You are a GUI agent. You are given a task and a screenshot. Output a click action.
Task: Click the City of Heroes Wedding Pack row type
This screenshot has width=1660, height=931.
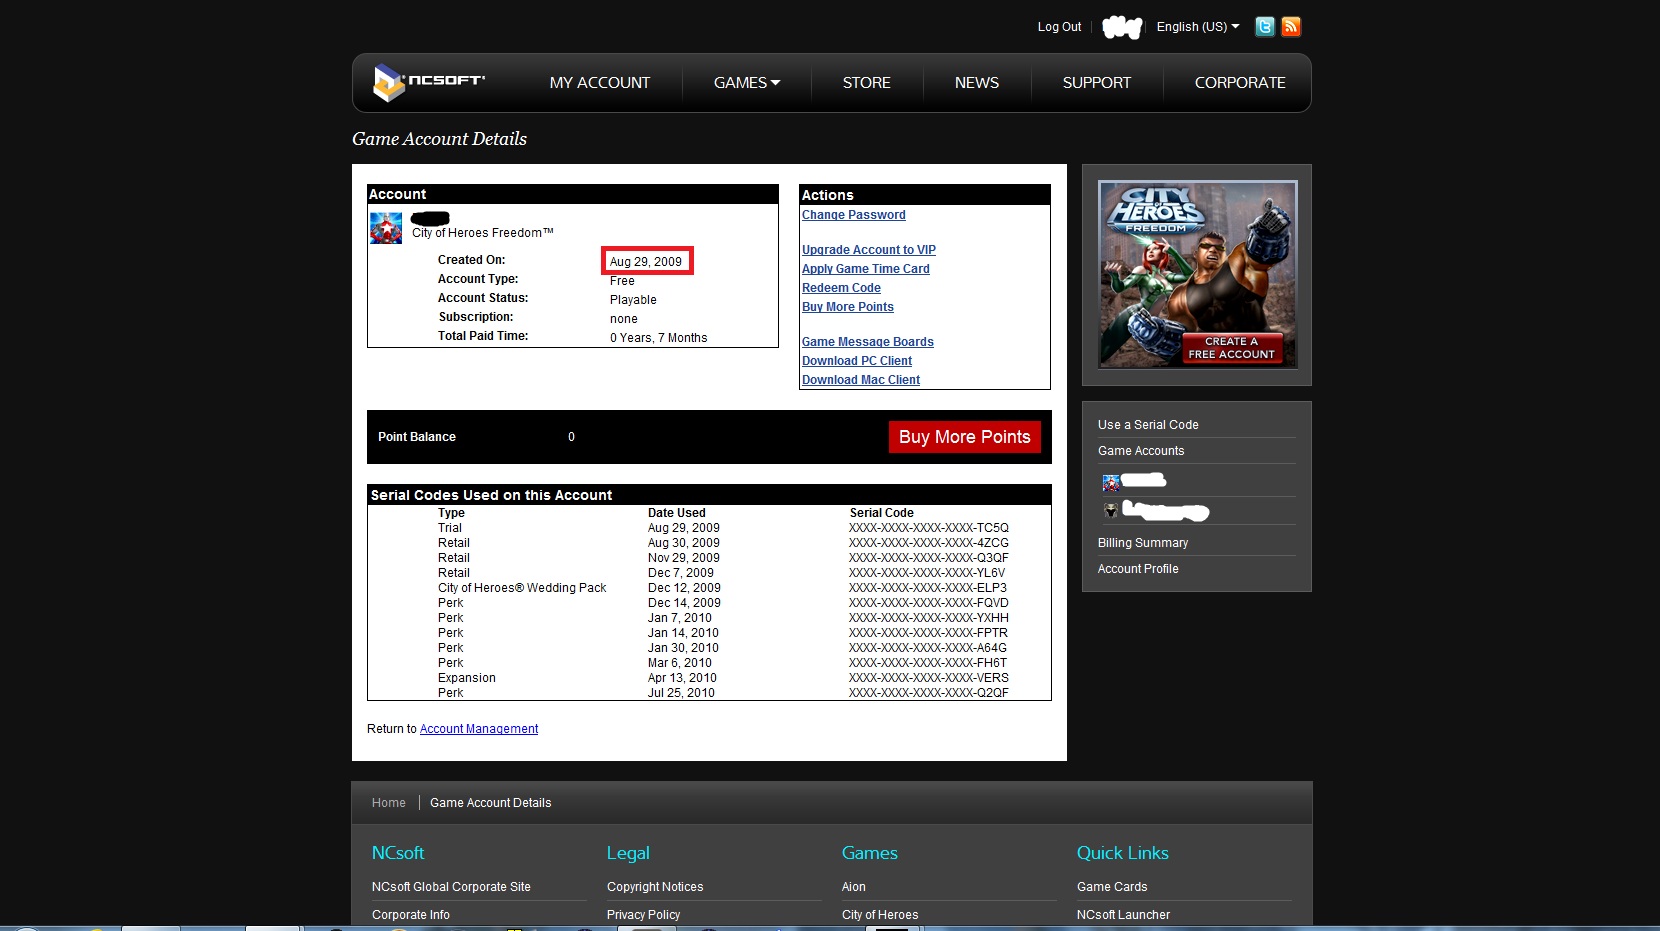coord(522,588)
